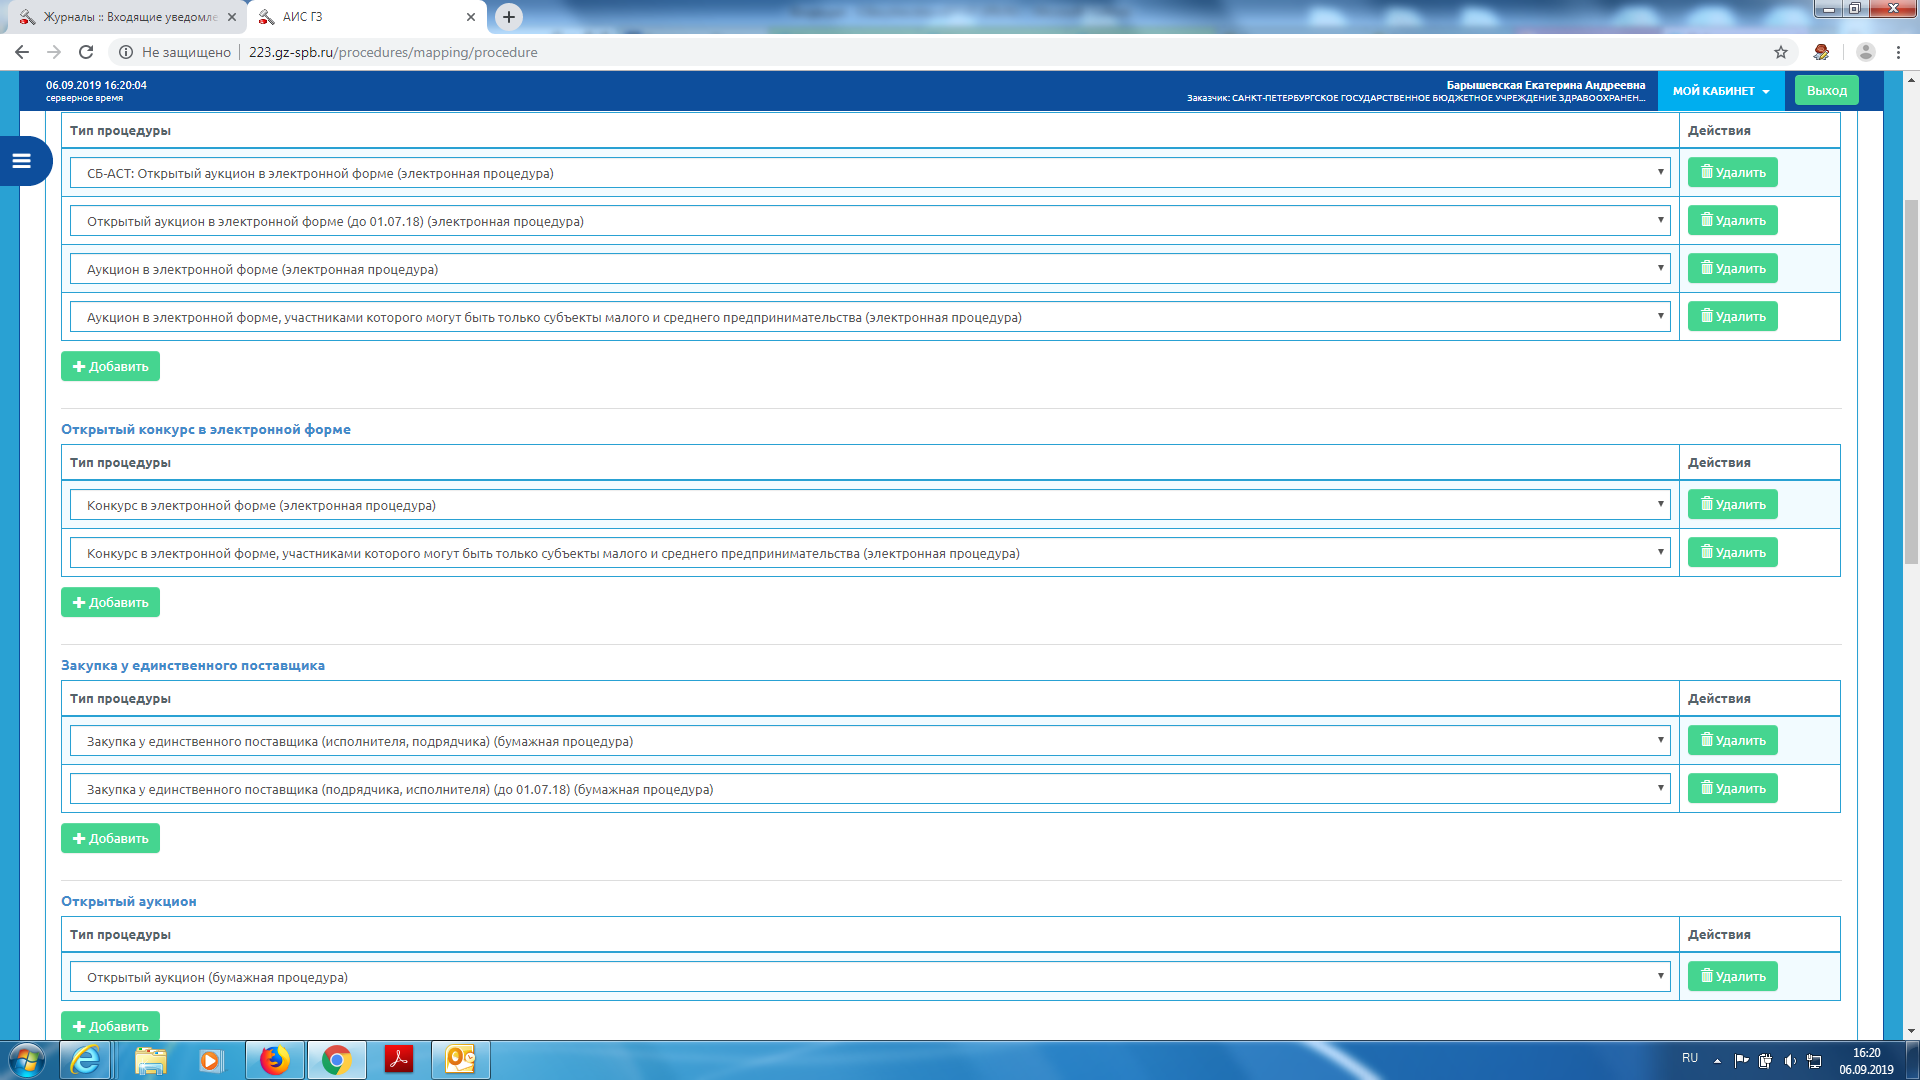Open Chrome profile avatar icon

coord(1865,52)
